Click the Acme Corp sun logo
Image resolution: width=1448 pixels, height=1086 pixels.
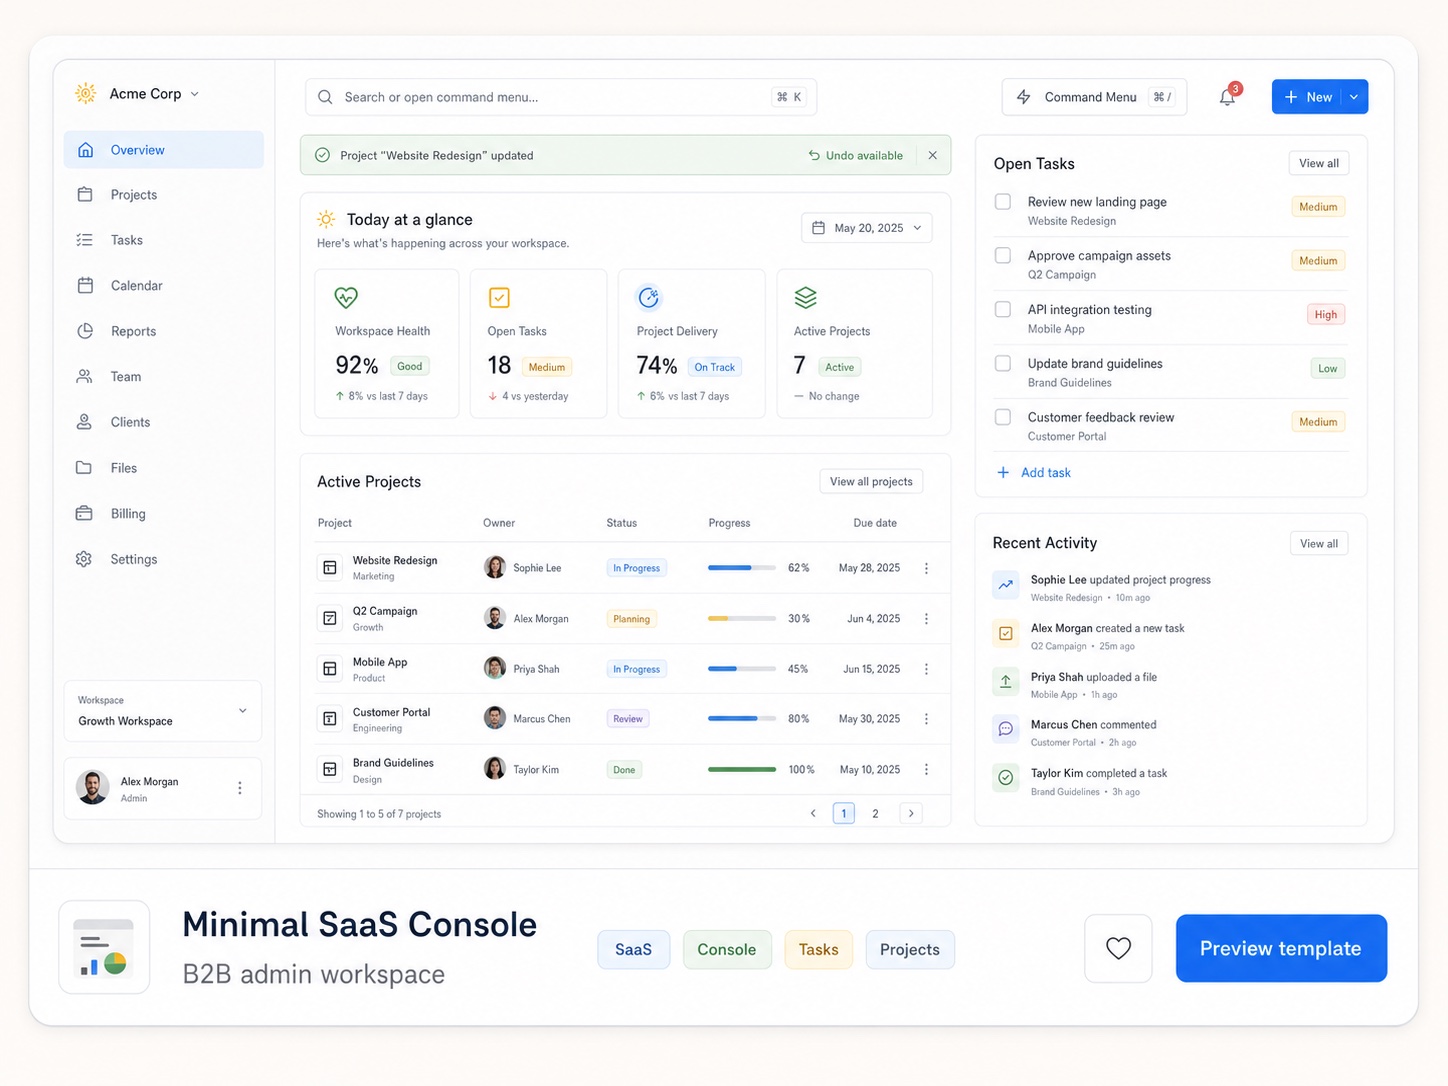pos(86,93)
